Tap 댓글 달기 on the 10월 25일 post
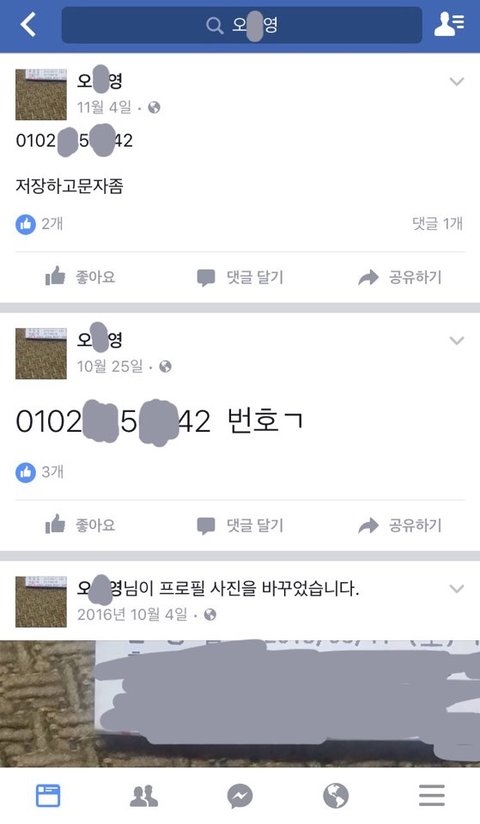Screen dimensions: 480x824 [240, 526]
